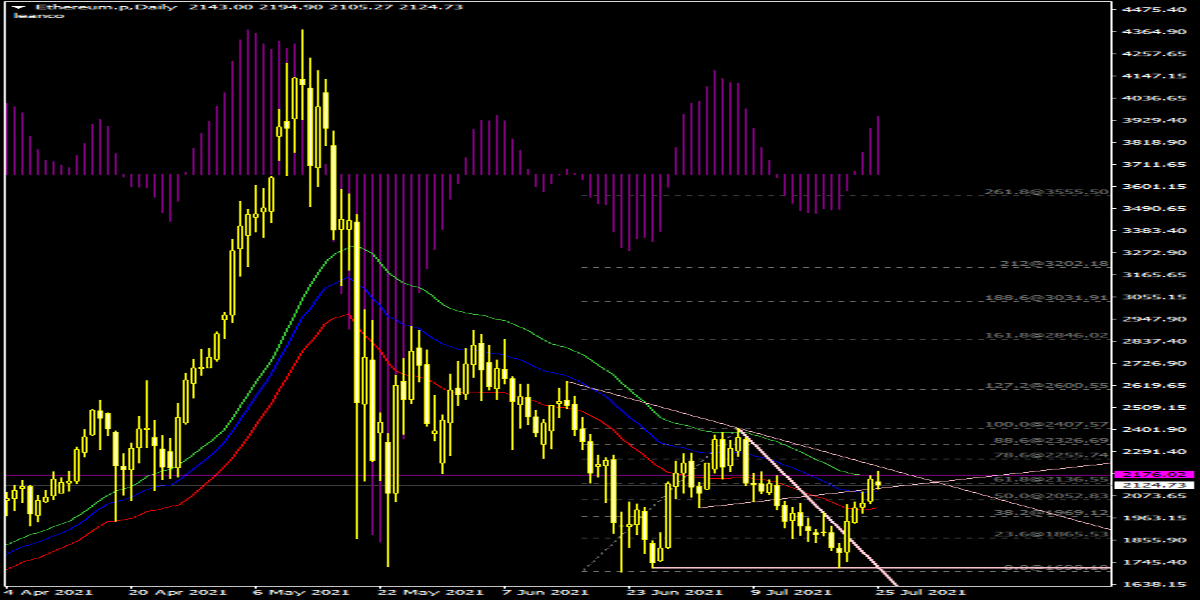Viewport: 1200px width, 600px height.
Task: Click the 2619.65 price scale value
Action: (1154, 386)
